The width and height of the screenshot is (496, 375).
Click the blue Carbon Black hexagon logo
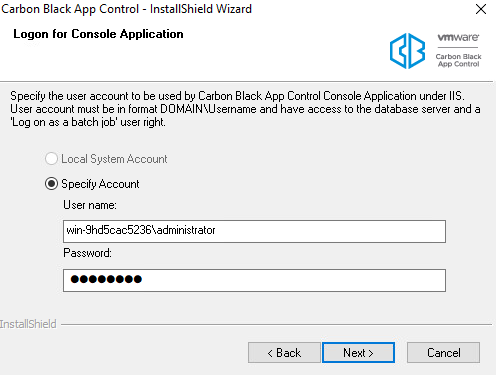(407, 51)
